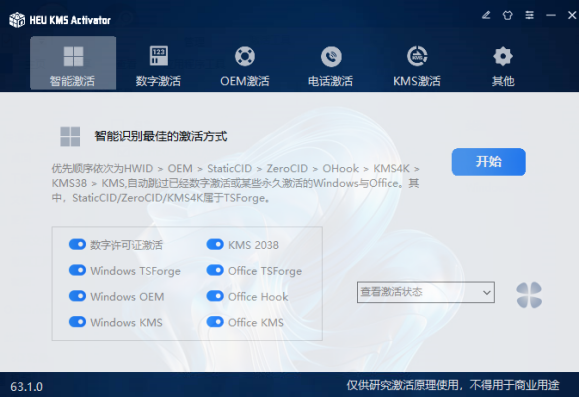The image size is (579, 397).
Task: Open the 智能激活 tab with Windows logo
Action: [73, 63]
